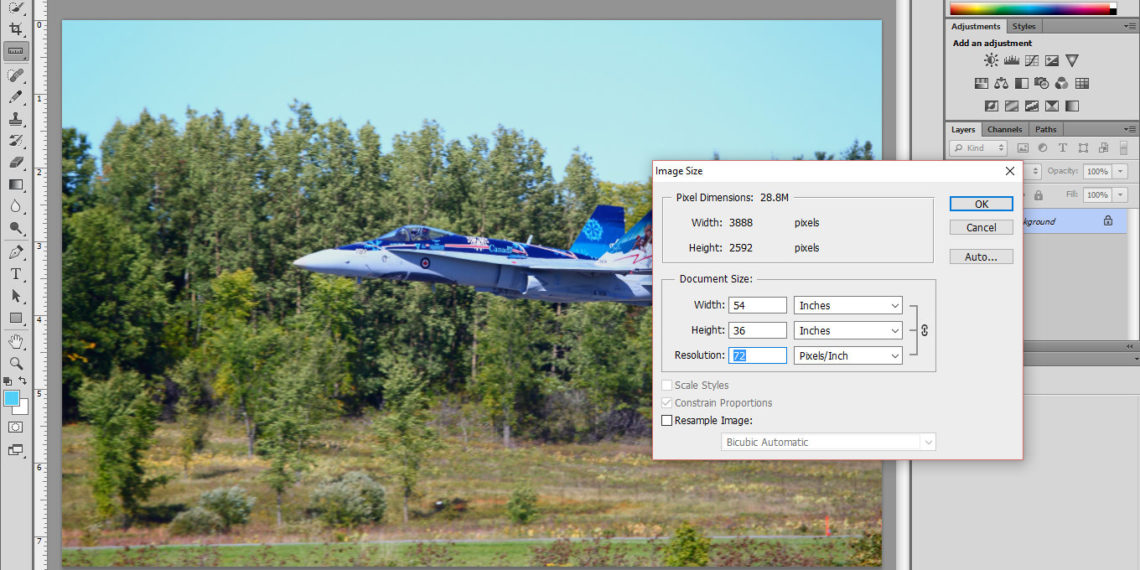The height and width of the screenshot is (570, 1140).
Task: Add a Photo Filter adjustment
Action: pyautogui.click(x=1041, y=83)
